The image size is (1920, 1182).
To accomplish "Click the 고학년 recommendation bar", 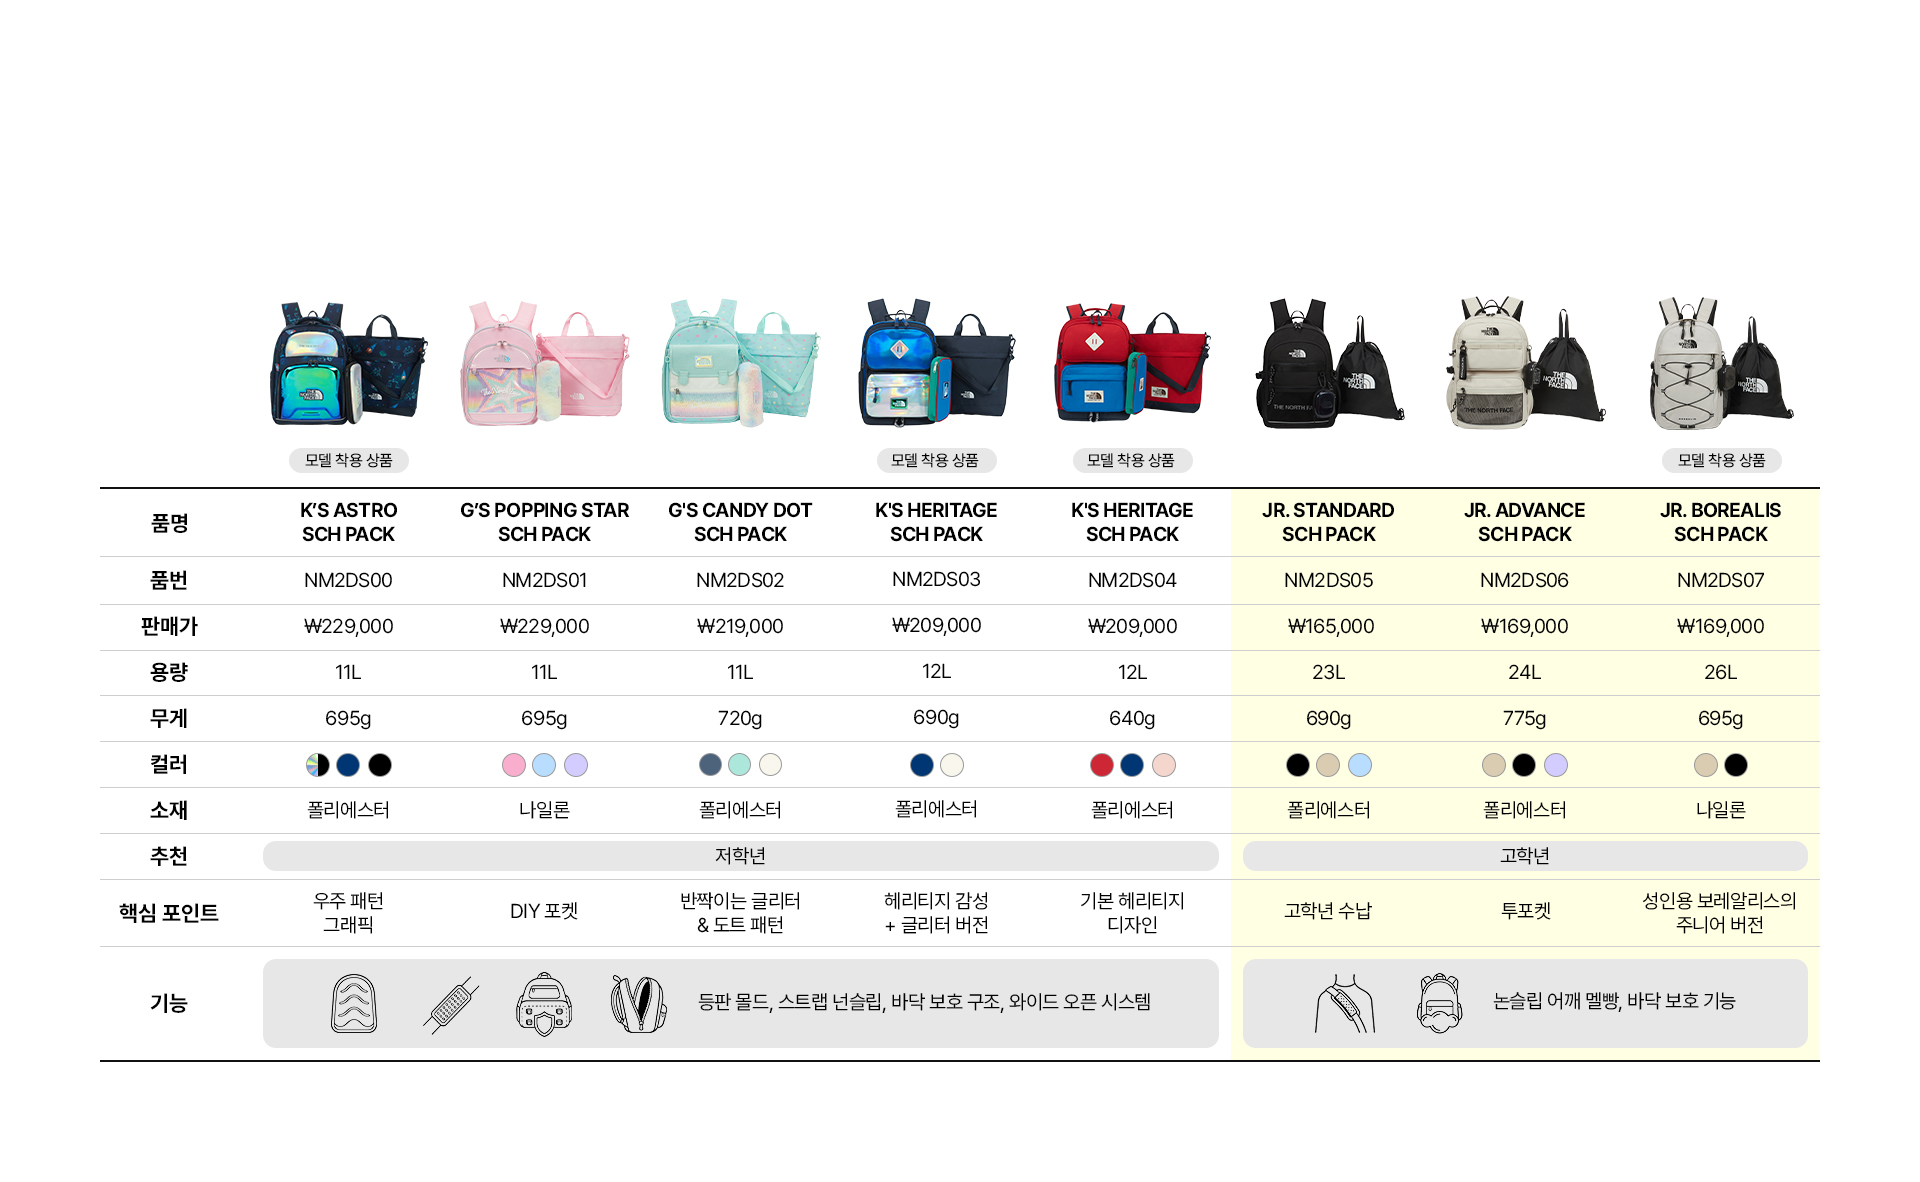I will (x=1524, y=856).
